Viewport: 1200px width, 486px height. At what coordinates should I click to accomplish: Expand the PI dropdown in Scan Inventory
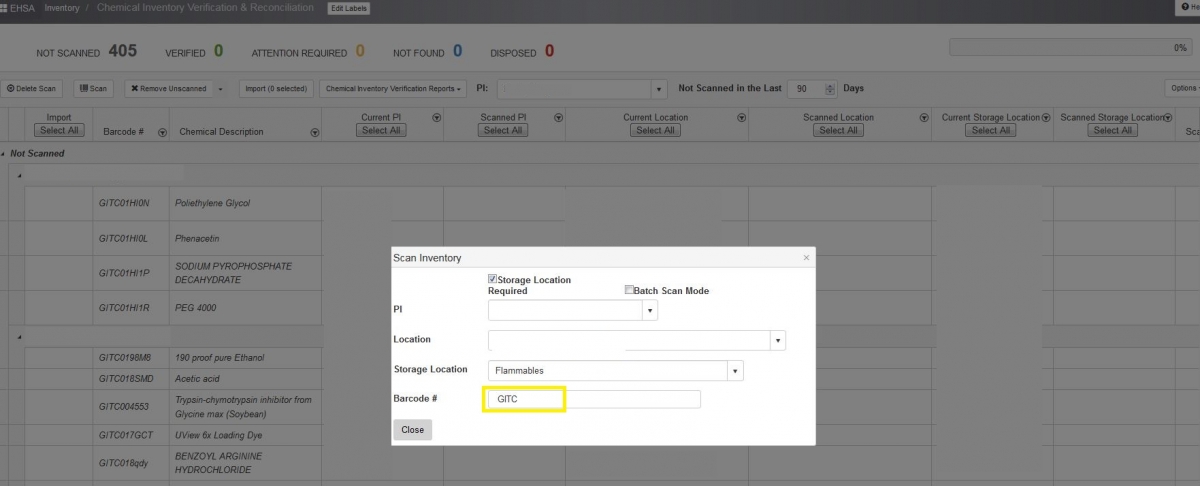pos(650,311)
